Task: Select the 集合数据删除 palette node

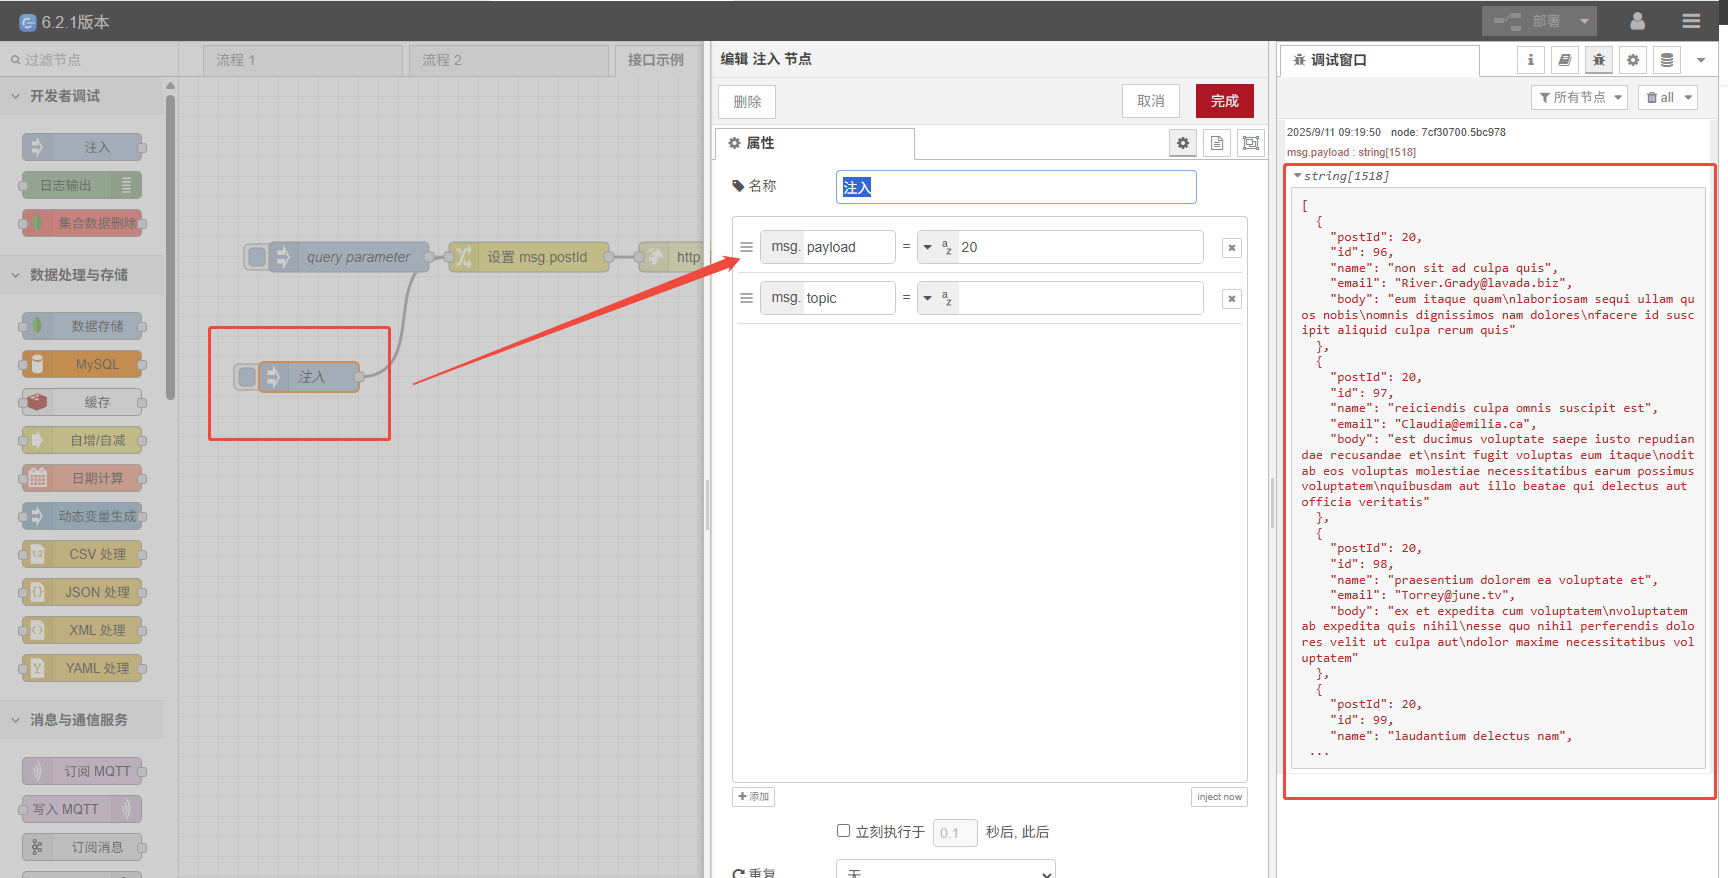Action: tap(83, 223)
